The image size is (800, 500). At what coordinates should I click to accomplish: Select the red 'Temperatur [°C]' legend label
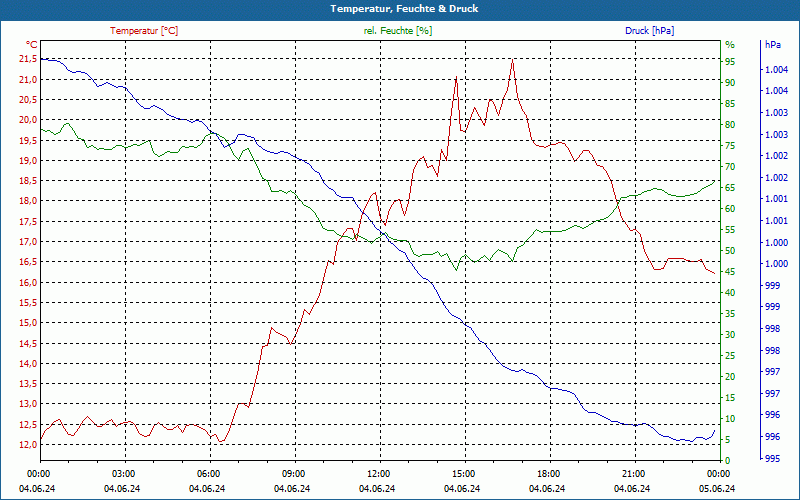[144, 31]
